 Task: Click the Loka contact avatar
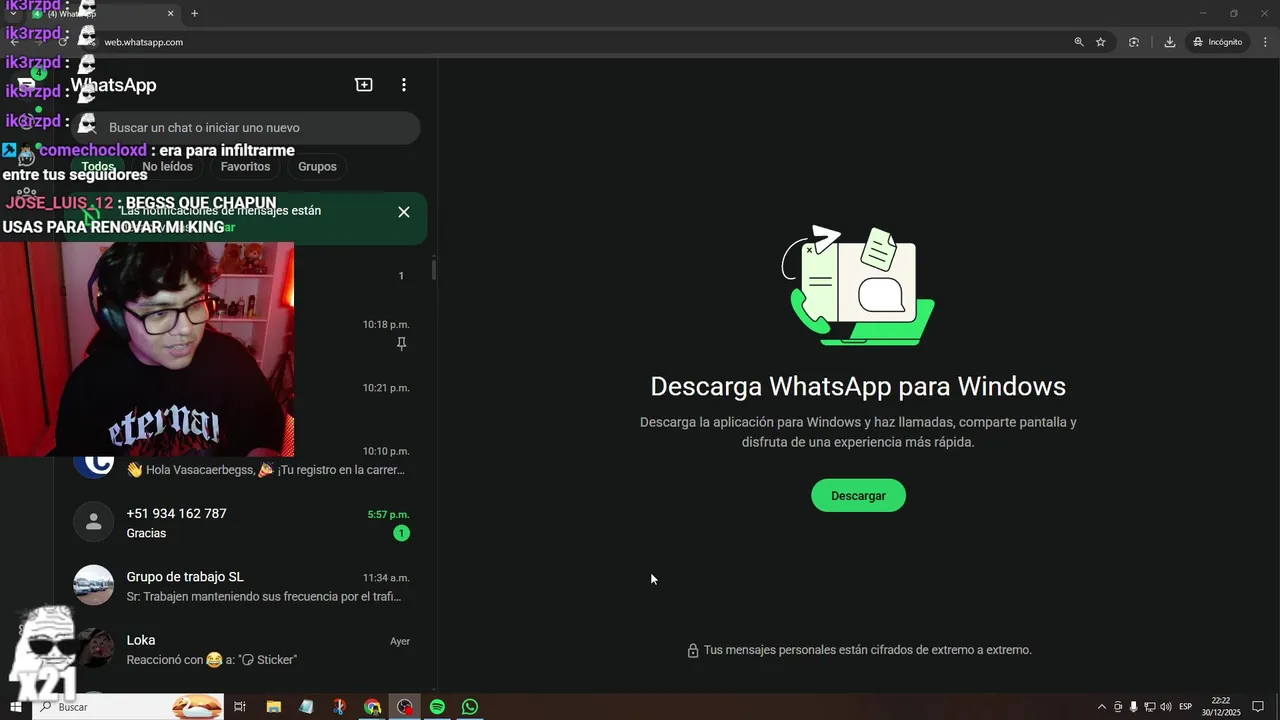point(94,648)
